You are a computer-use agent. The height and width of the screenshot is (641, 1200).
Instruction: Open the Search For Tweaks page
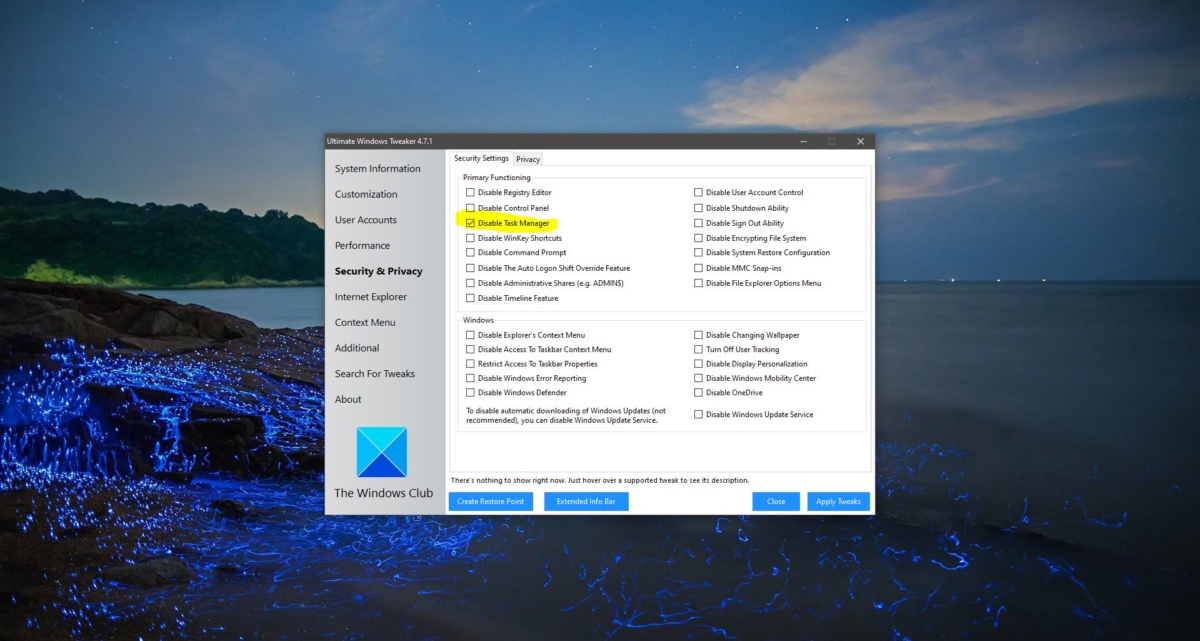(x=373, y=373)
